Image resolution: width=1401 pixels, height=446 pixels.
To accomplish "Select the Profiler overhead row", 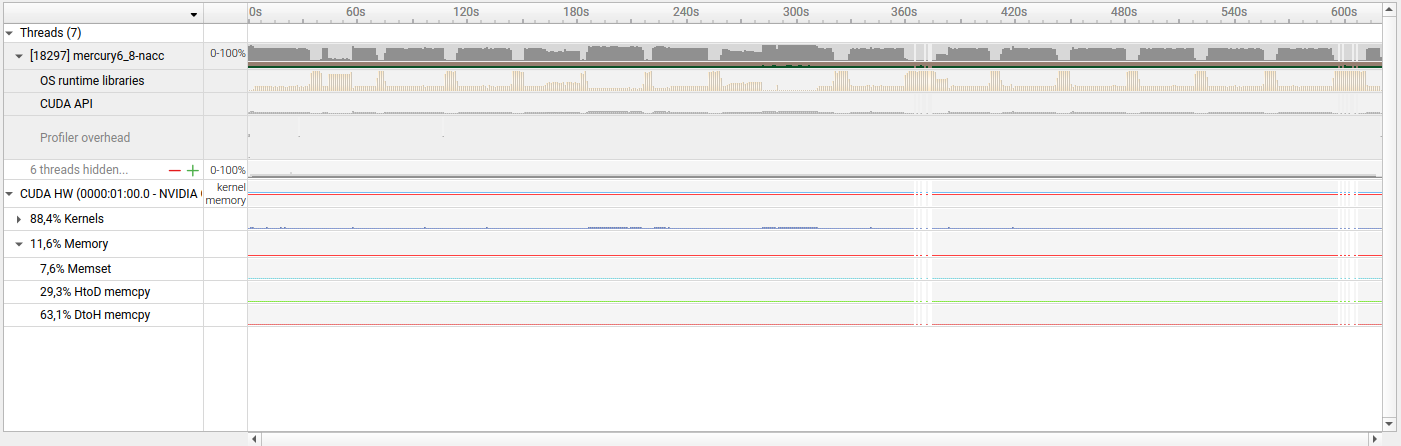I will coord(85,138).
